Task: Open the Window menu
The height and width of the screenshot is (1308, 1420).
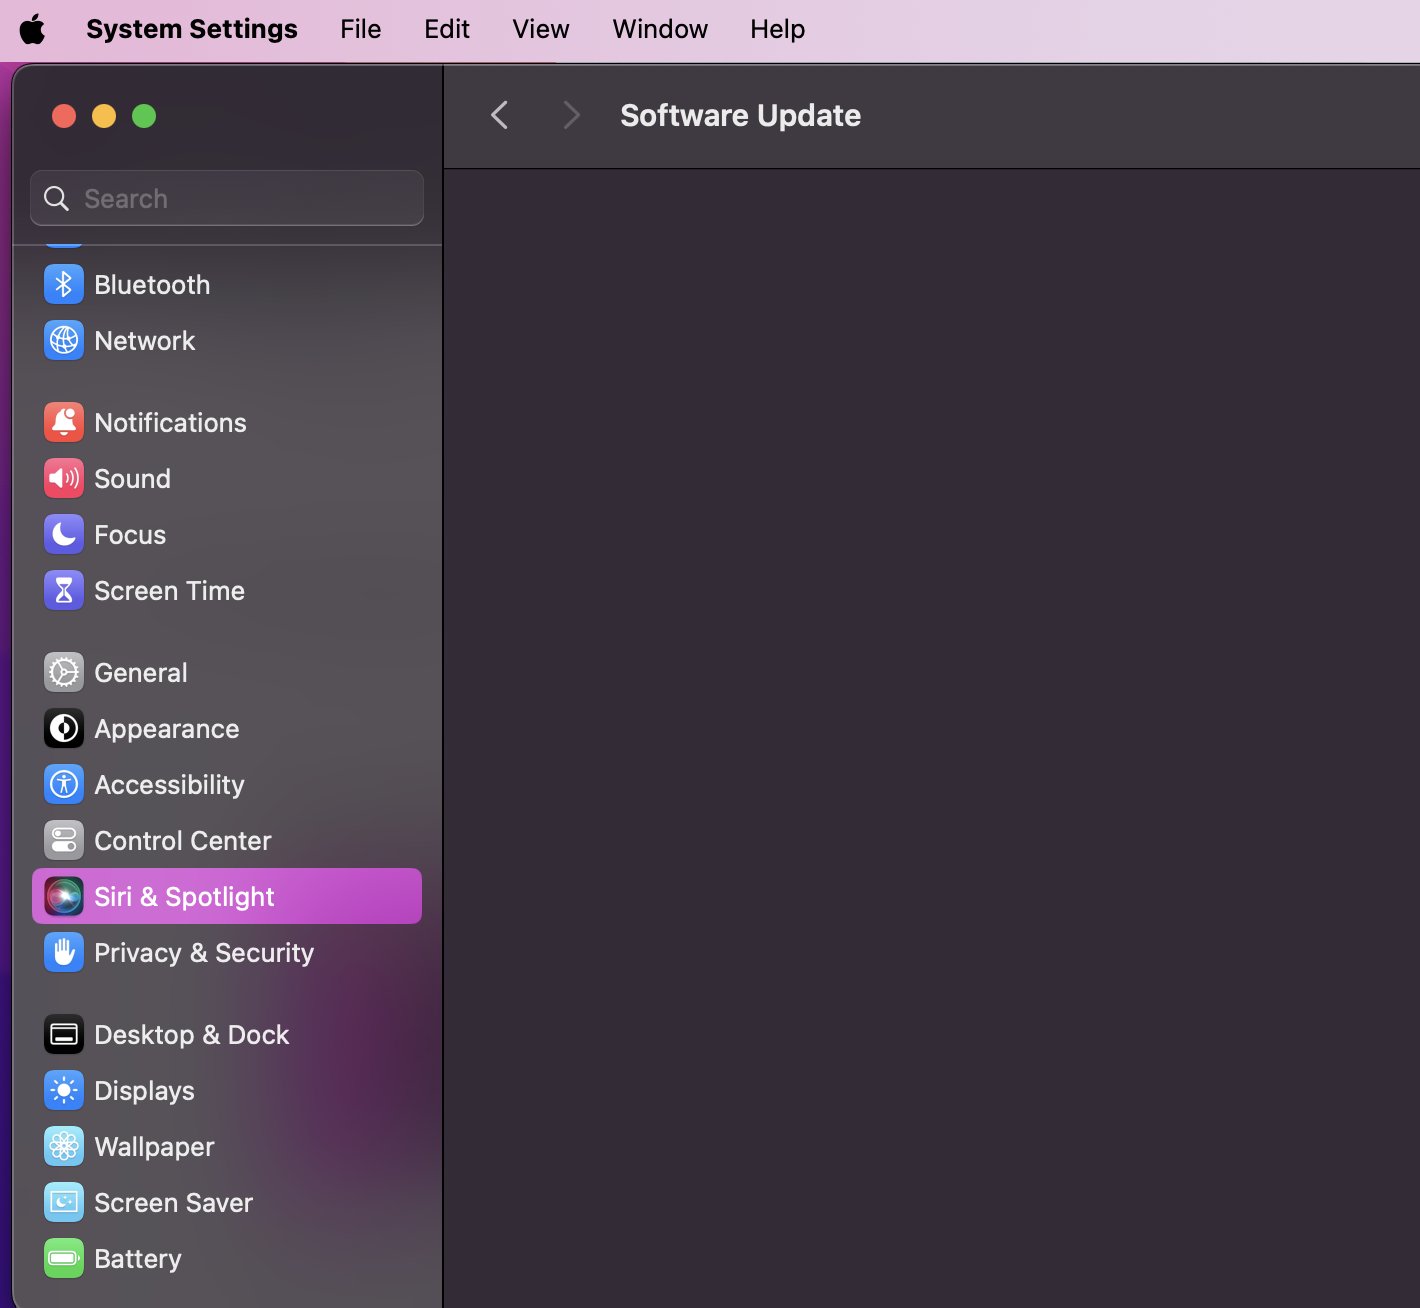Action: (x=660, y=29)
